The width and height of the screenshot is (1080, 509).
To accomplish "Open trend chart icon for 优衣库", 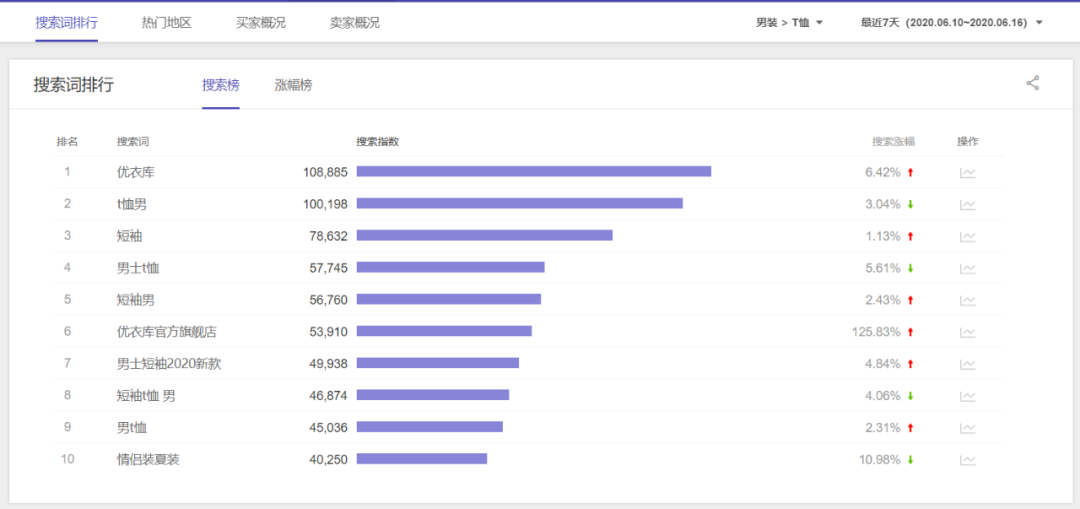I will 967,173.
